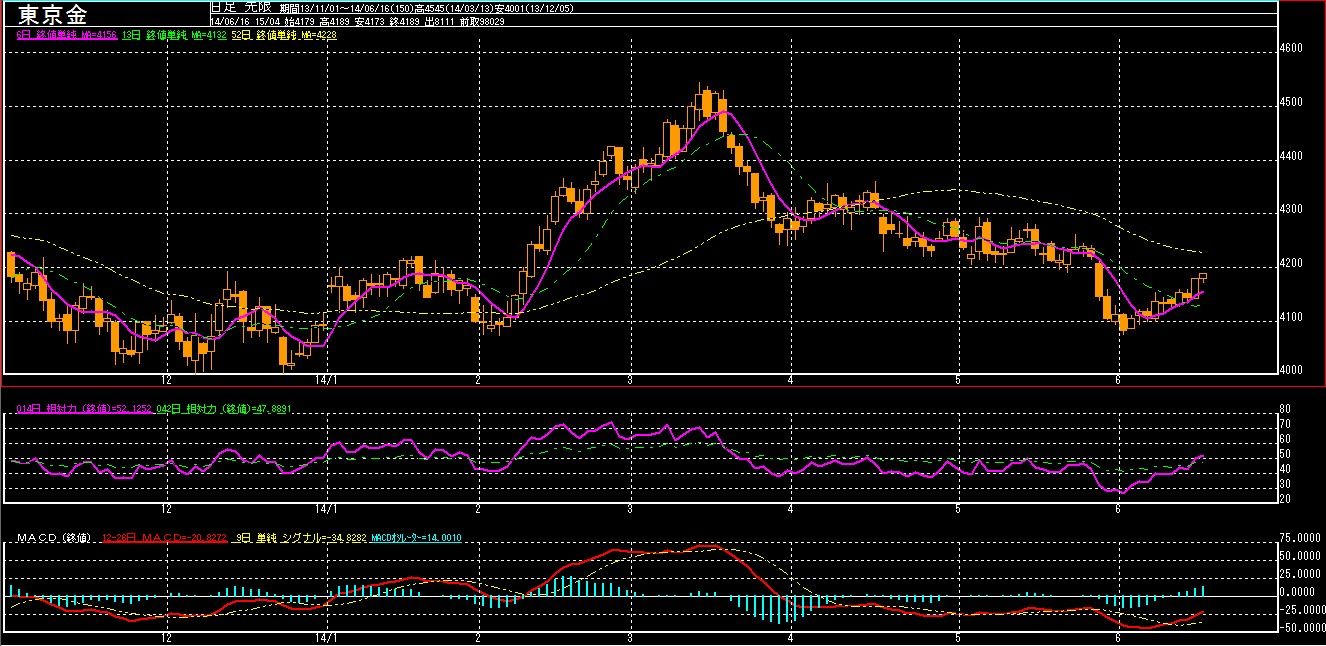The height and width of the screenshot is (646, 1326).
Task: Open the 6日 終値単純 MA=4156 legend
Action: click(x=68, y=35)
